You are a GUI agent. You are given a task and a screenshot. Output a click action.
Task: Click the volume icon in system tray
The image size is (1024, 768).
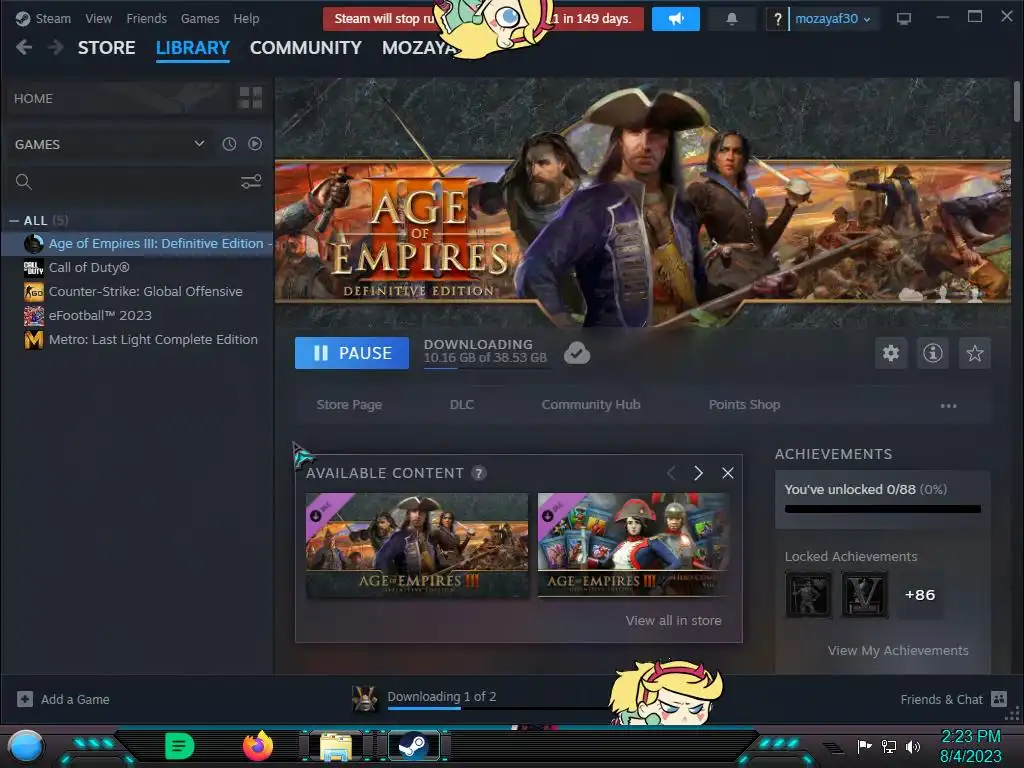point(913,746)
